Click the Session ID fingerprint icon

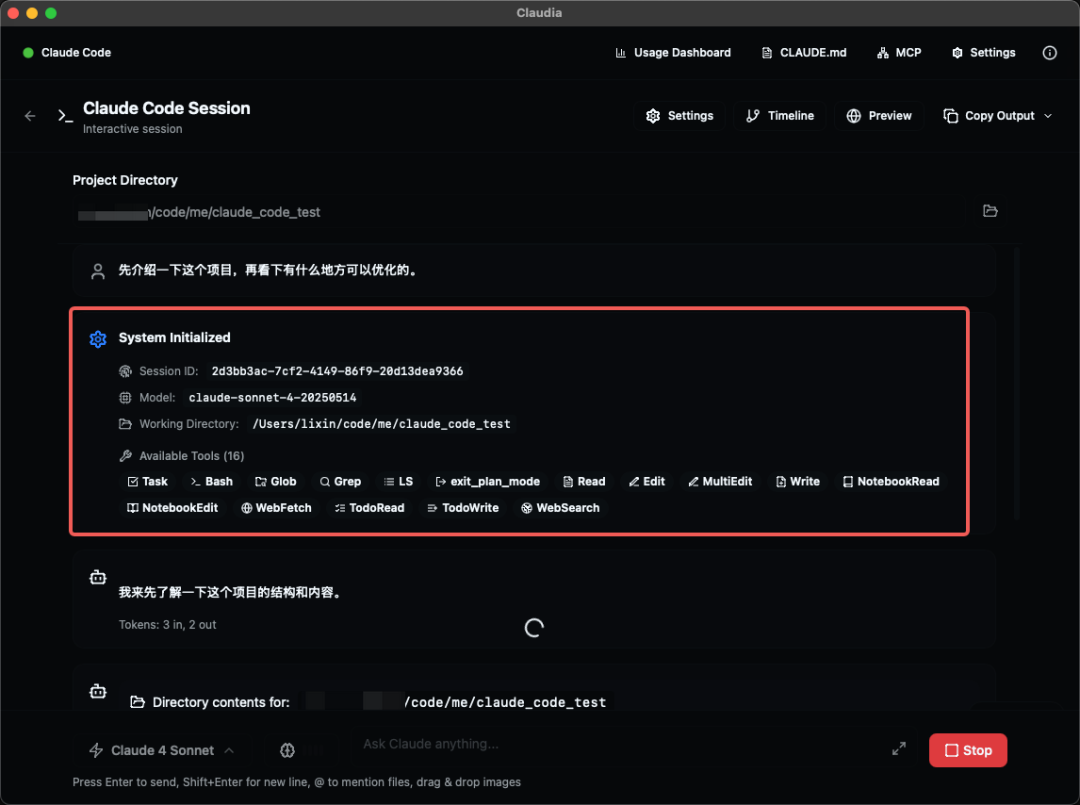[x=125, y=371]
